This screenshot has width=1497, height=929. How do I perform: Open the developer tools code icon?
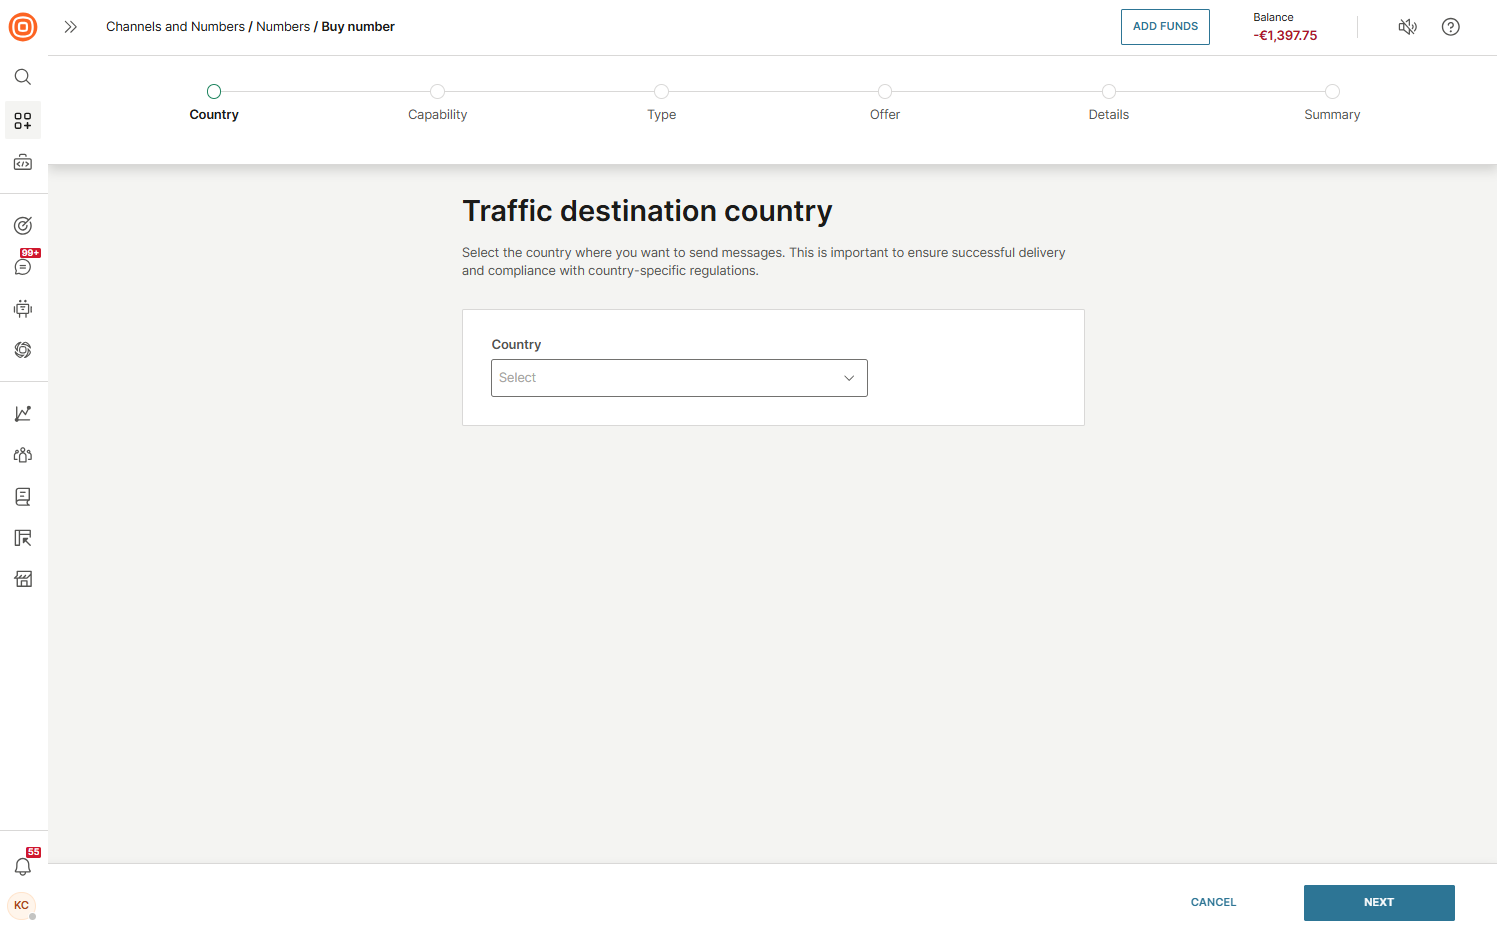pos(23,162)
